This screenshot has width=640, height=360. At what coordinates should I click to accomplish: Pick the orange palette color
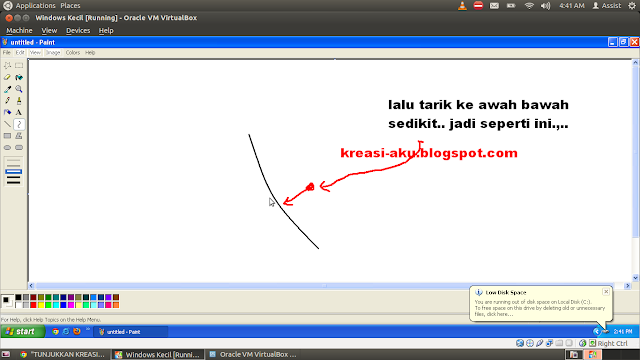tap(116, 304)
